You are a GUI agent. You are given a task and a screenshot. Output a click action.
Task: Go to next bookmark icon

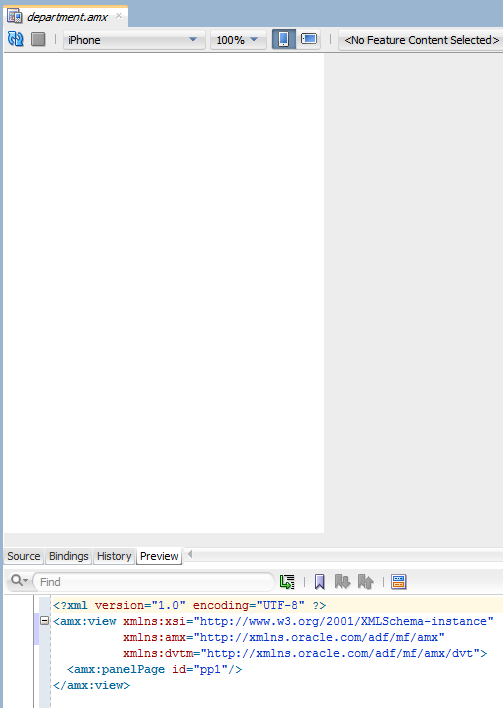click(342, 582)
